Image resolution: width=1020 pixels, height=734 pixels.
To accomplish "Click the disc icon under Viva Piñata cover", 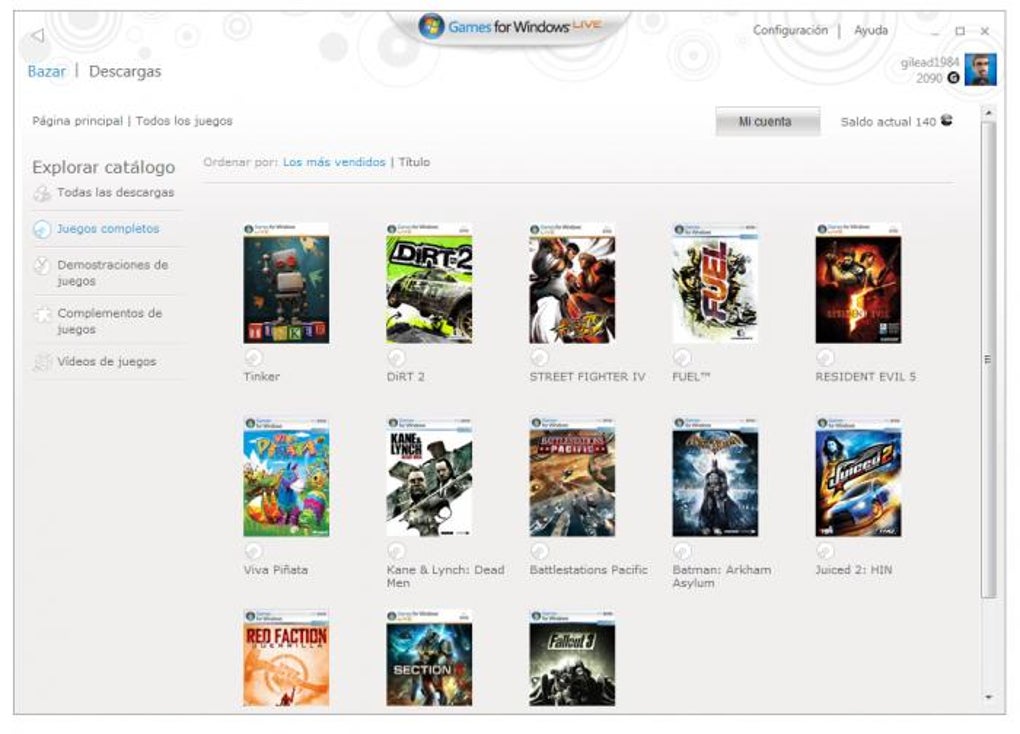I will point(253,551).
